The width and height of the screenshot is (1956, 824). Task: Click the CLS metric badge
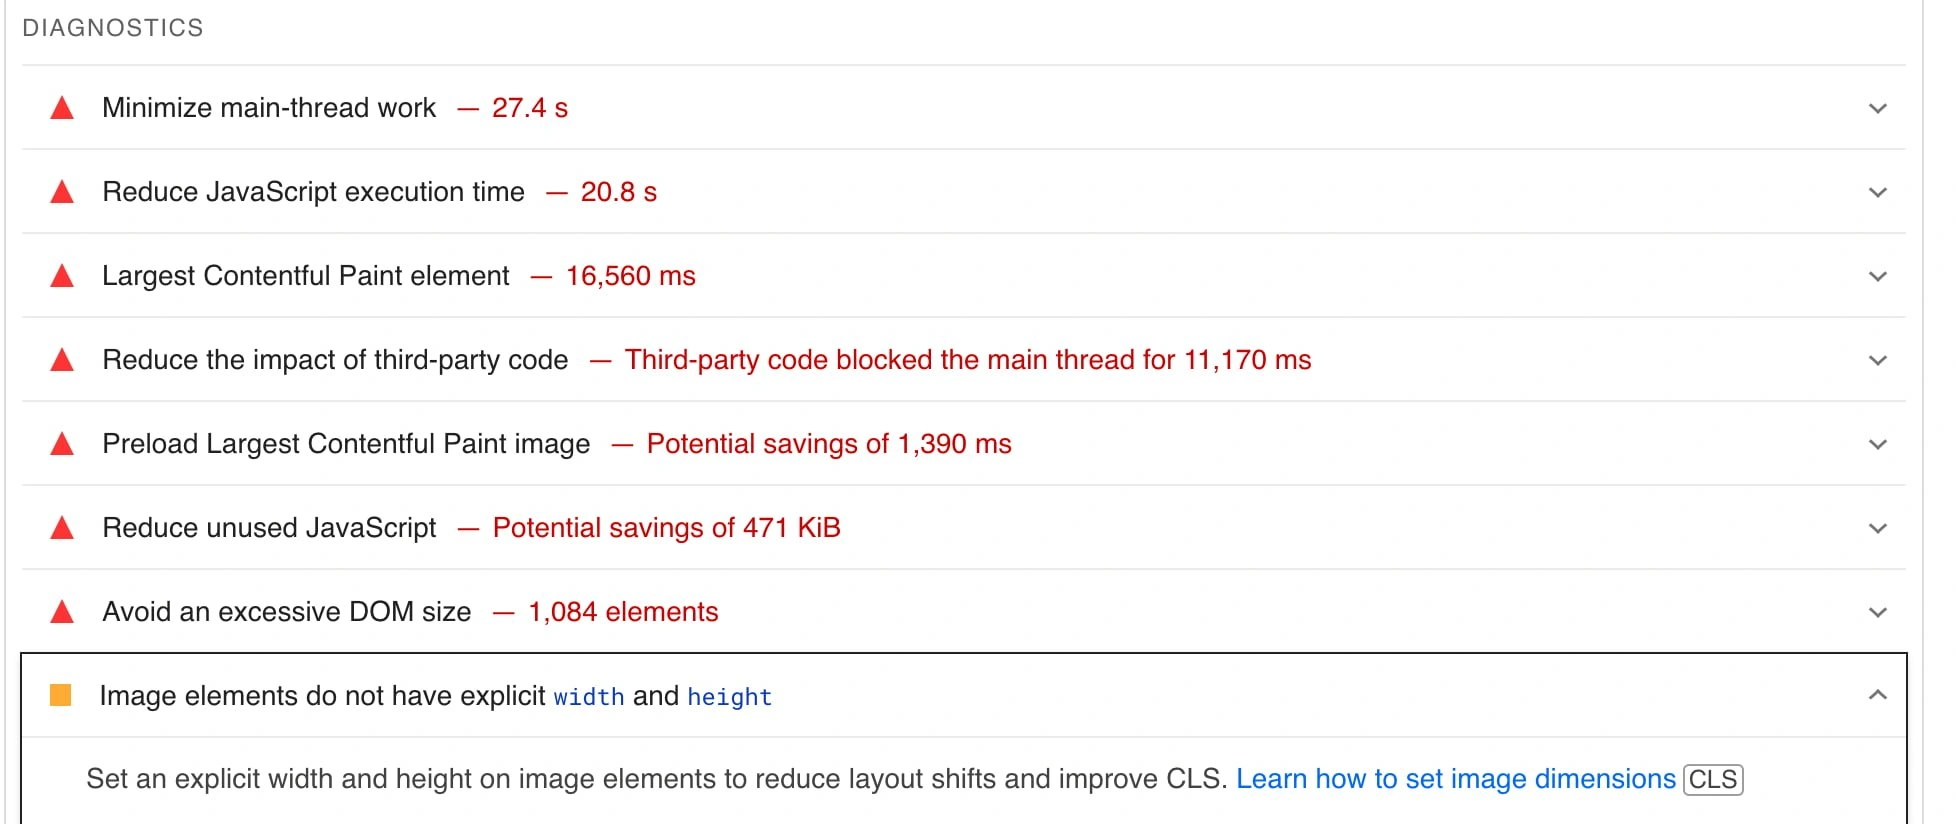tap(1713, 780)
